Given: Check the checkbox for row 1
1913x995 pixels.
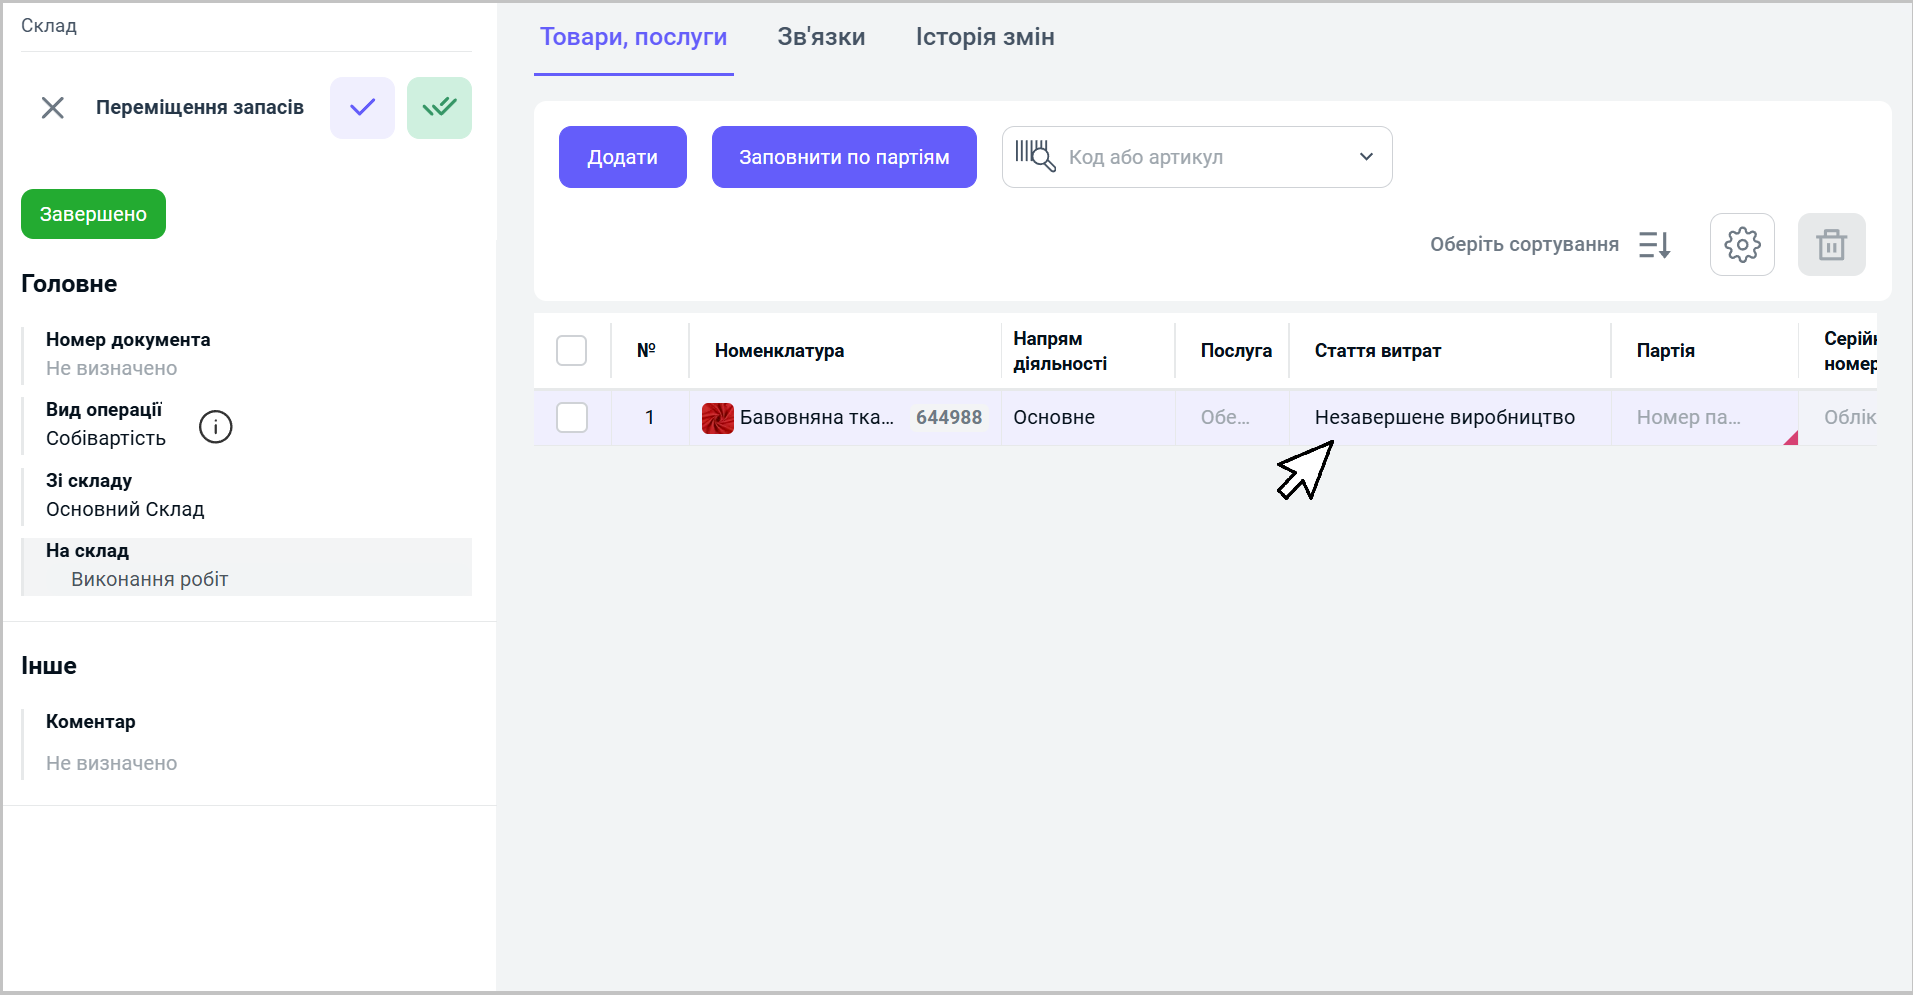Looking at the screenshot, I should point(571,418).
